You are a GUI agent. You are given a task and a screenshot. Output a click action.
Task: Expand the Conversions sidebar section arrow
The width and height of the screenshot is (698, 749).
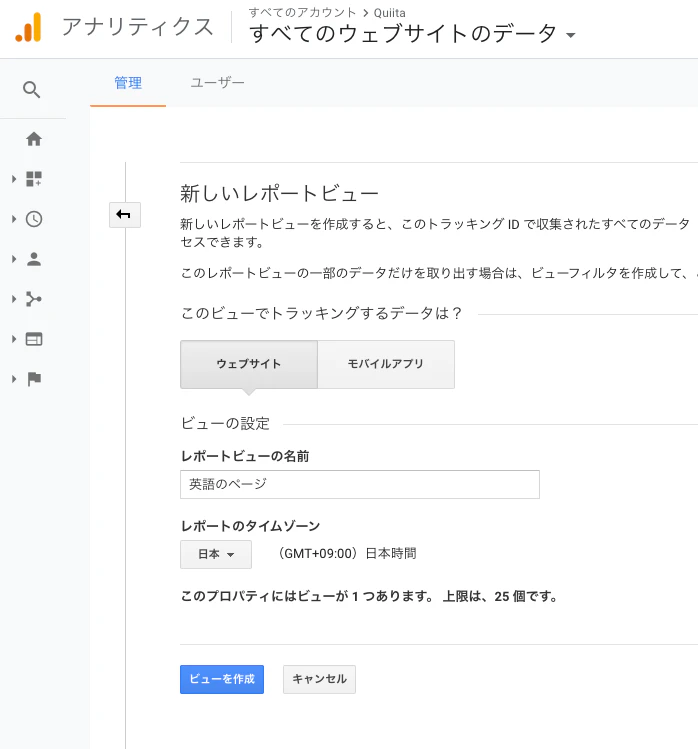[x=14, y=379]
